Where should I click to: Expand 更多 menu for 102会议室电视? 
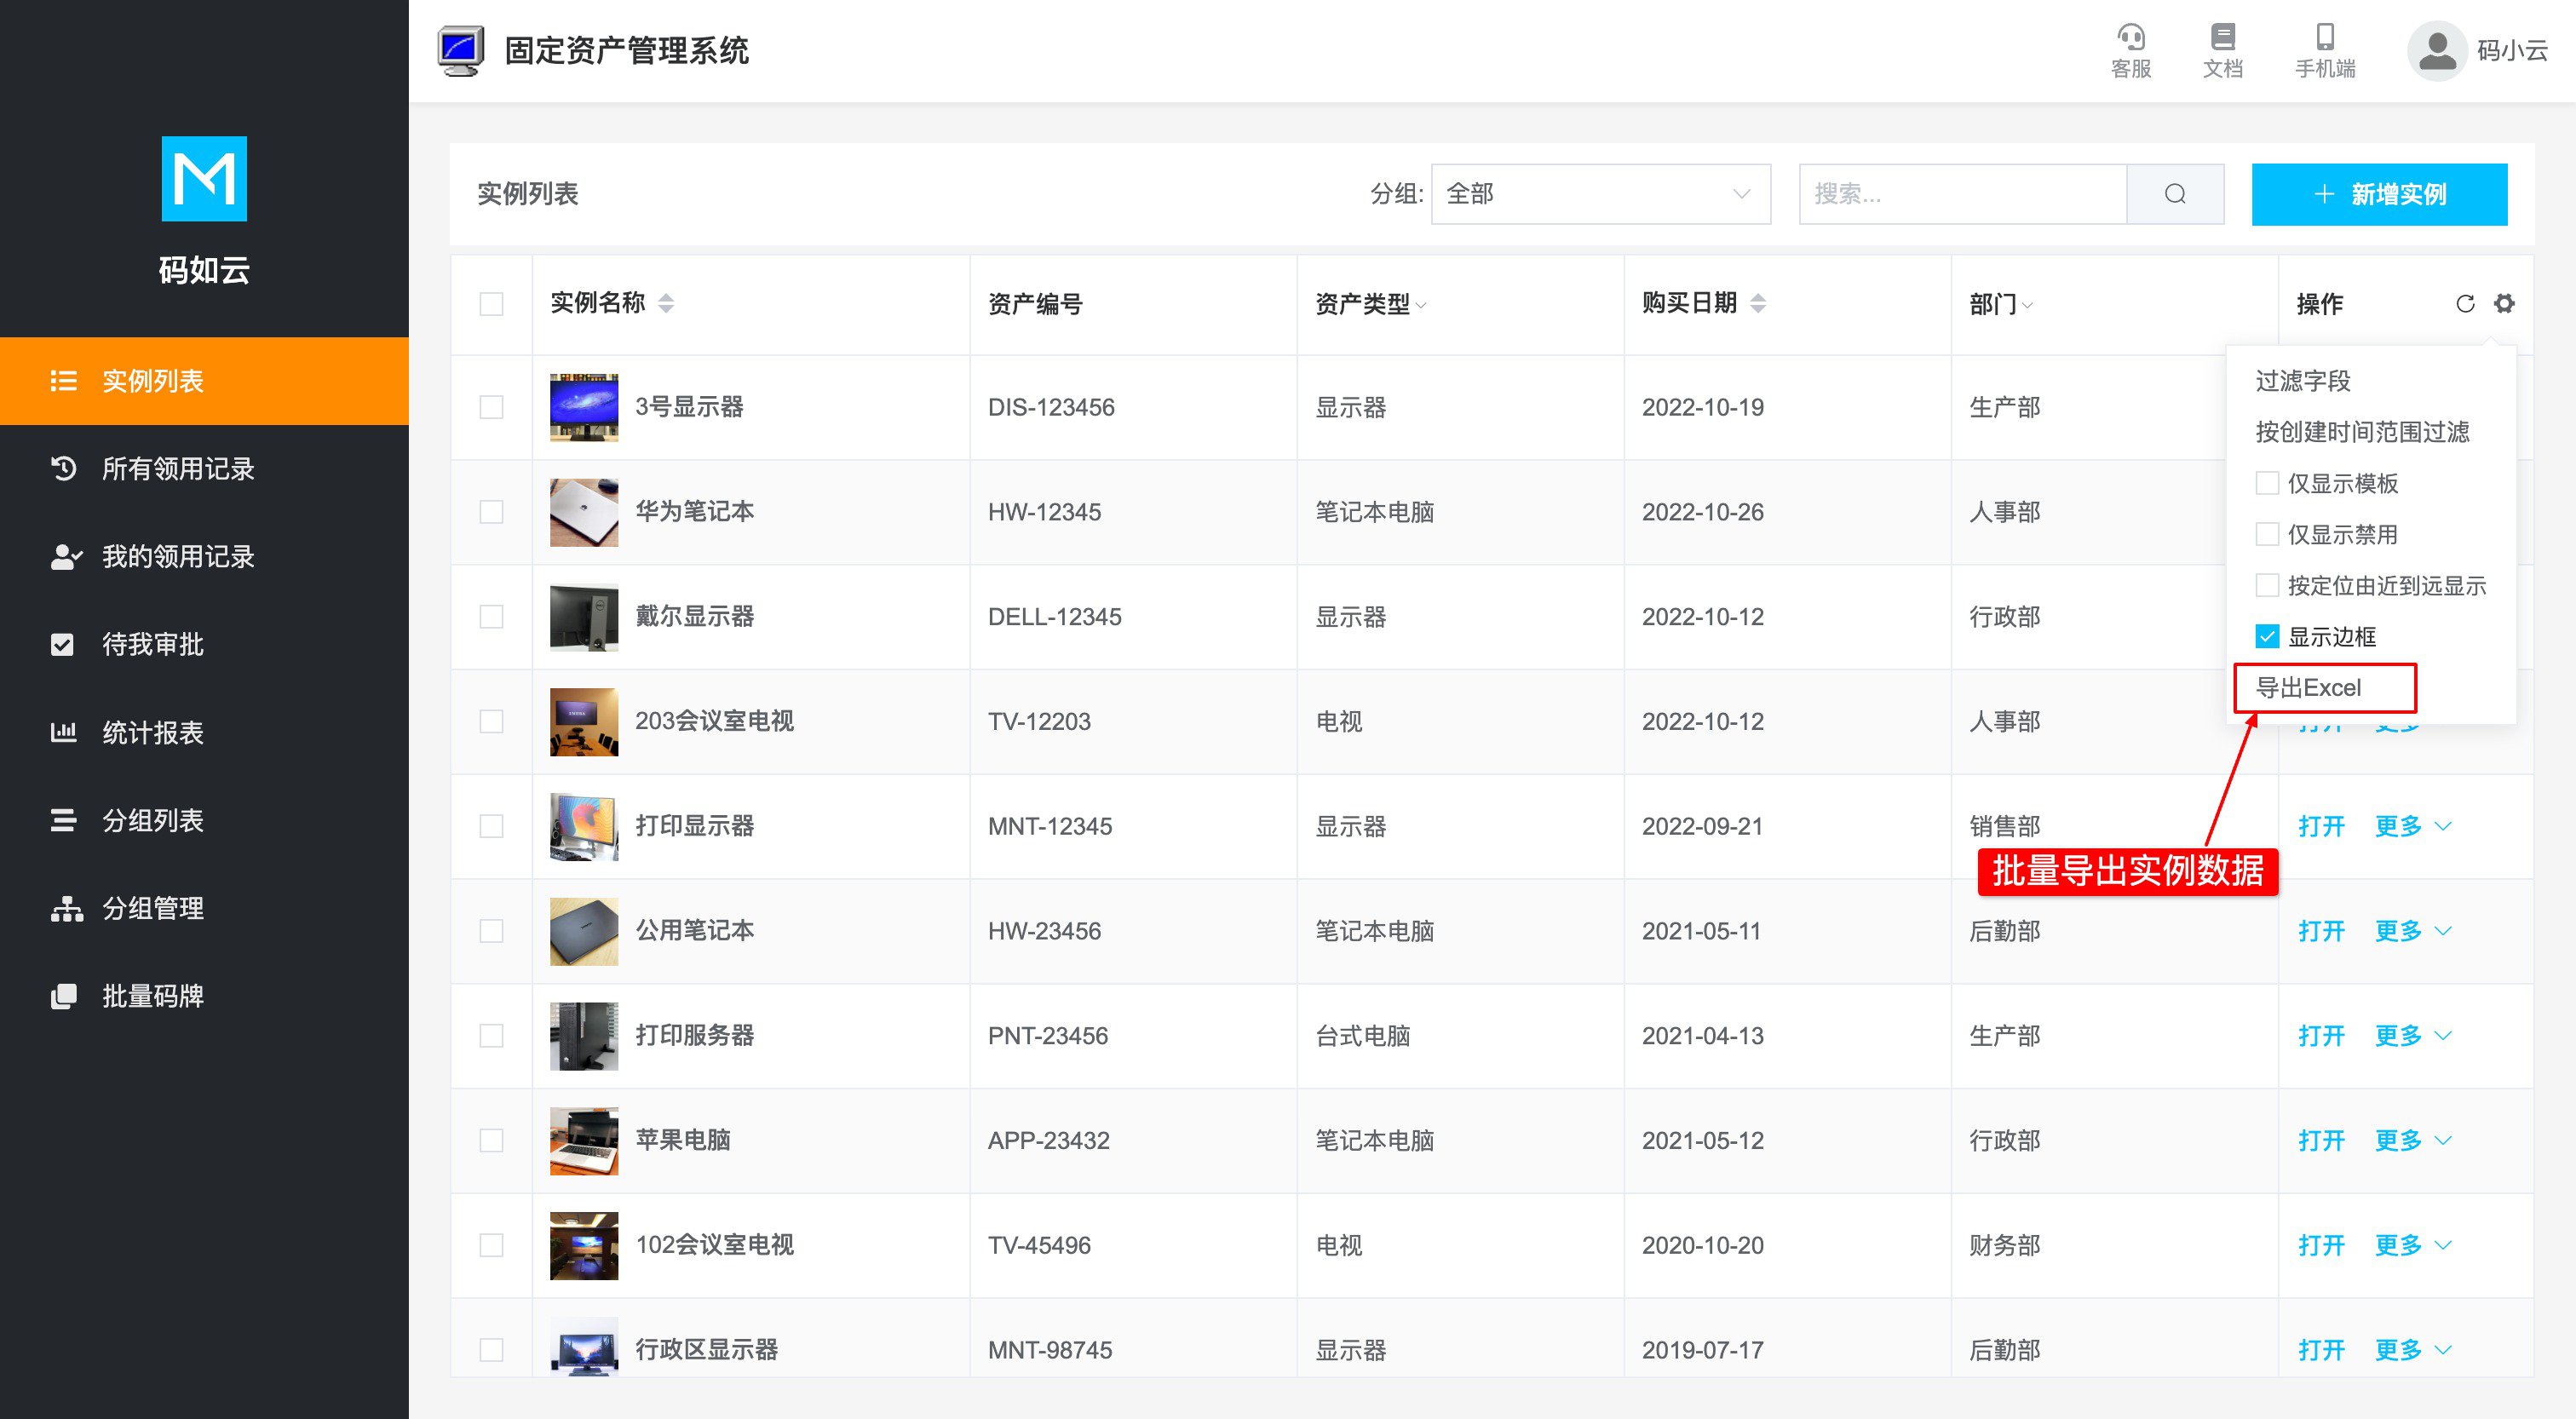(2412, 1245)
